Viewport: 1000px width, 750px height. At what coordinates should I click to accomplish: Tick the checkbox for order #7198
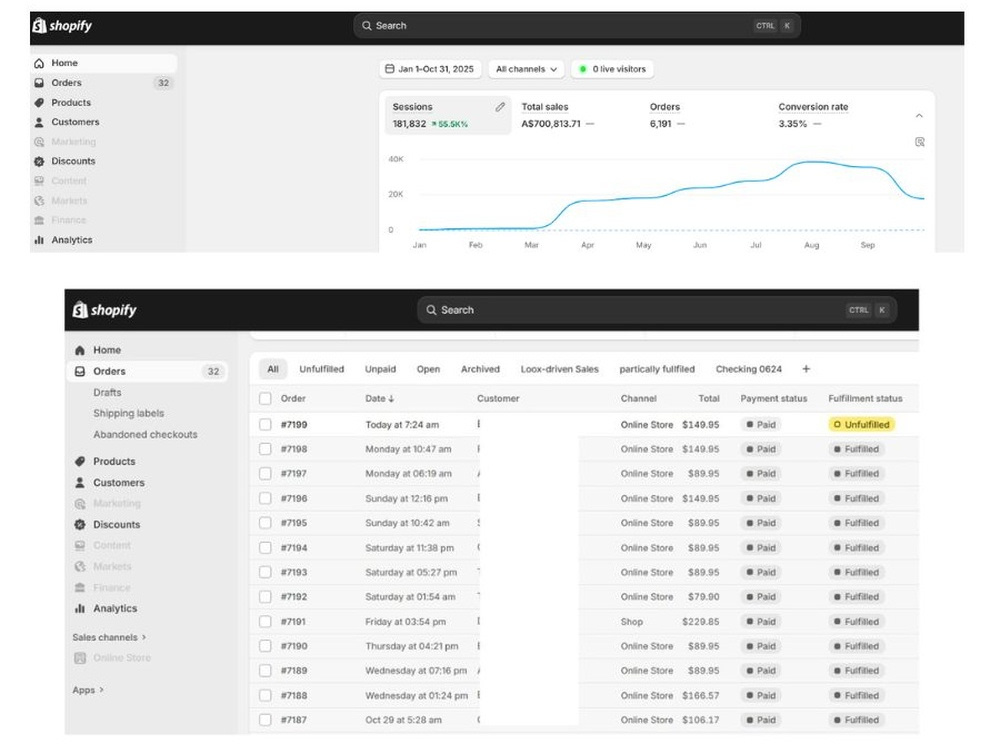click(265, 449)
